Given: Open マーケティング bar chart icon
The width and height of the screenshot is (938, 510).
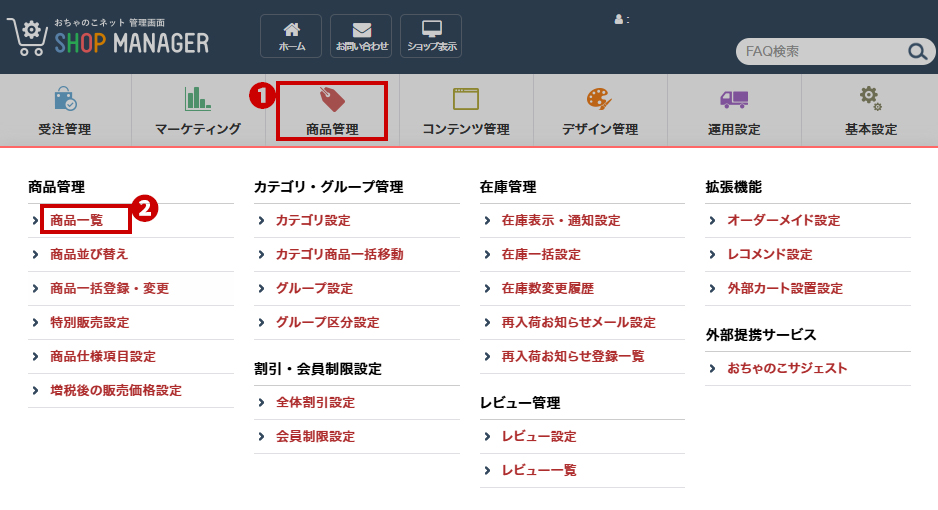Looking at the screenshot, I should (198, 98).
